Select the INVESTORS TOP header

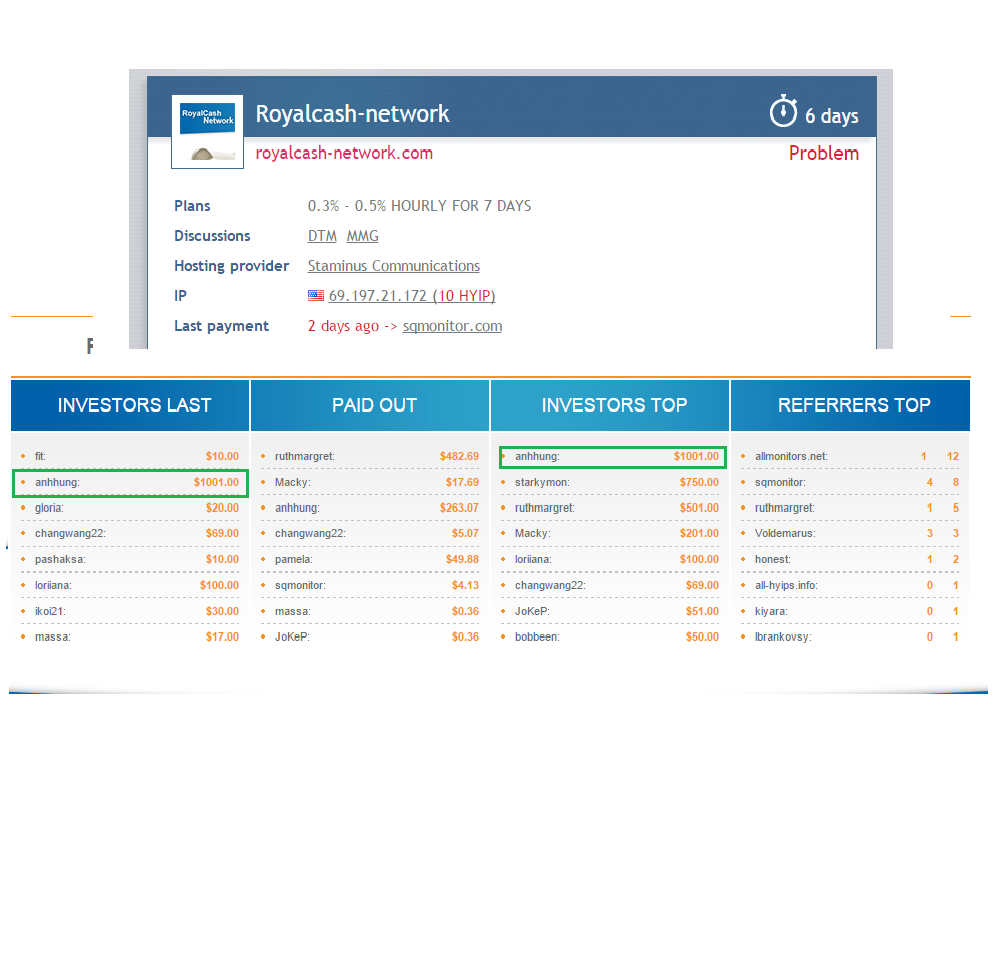tap(610, 405)
